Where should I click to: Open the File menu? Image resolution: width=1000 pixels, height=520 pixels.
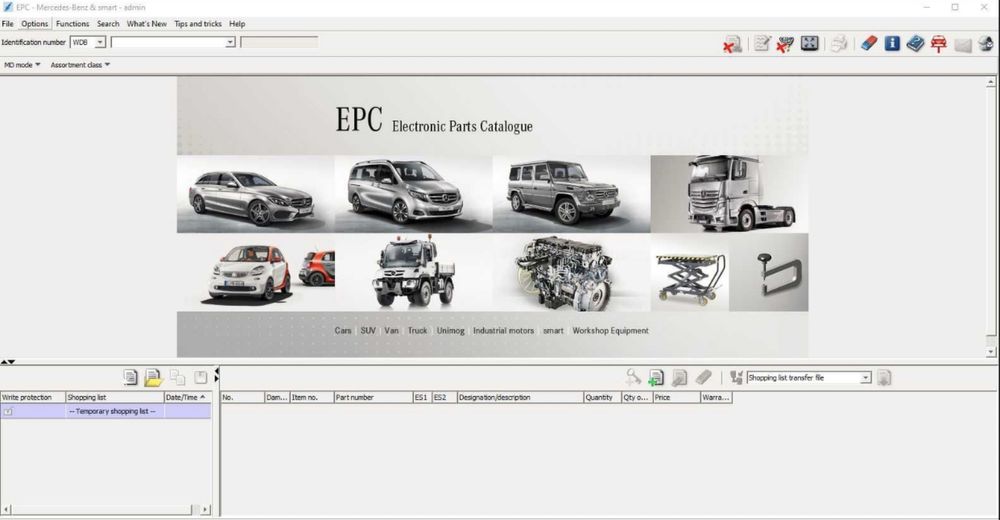click(x=8, y=24)
